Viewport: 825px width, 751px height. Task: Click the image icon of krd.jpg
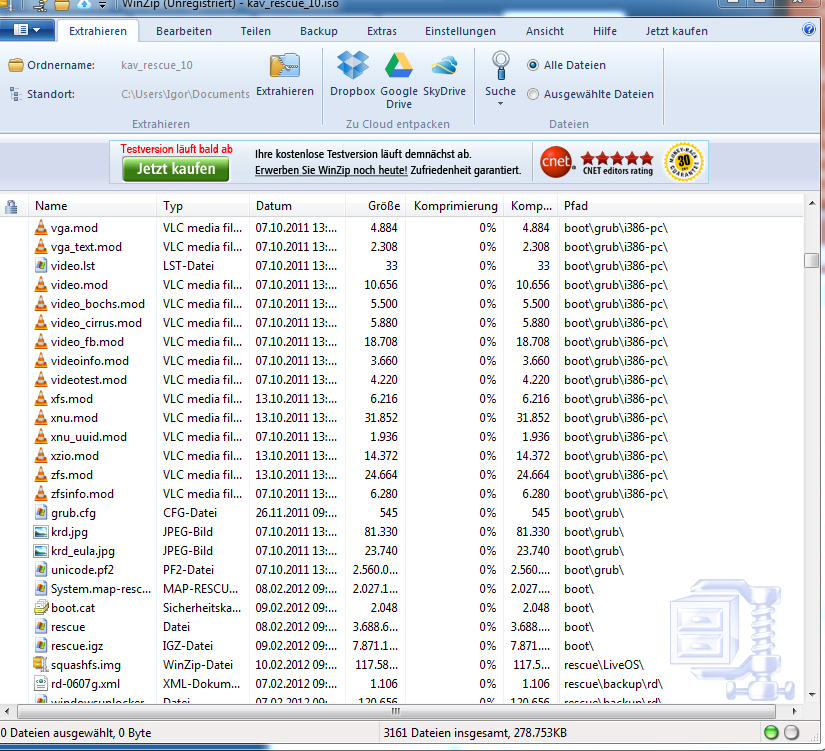pyautogui.click(x=41, y=532)
